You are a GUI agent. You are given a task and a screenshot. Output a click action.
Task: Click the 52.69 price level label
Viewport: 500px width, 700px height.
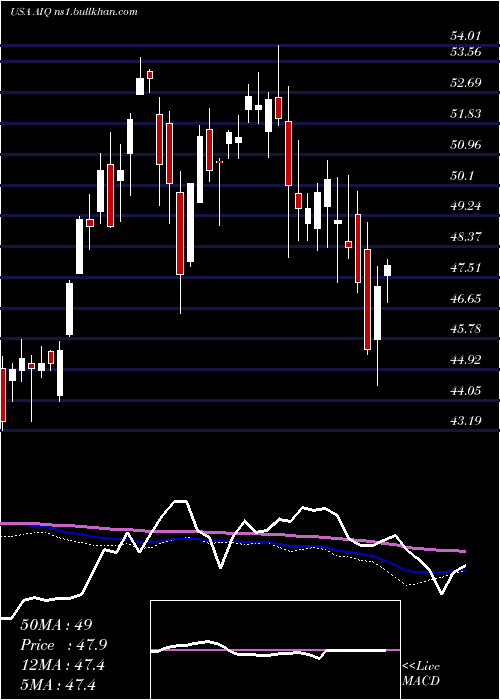tap(466, 83)
